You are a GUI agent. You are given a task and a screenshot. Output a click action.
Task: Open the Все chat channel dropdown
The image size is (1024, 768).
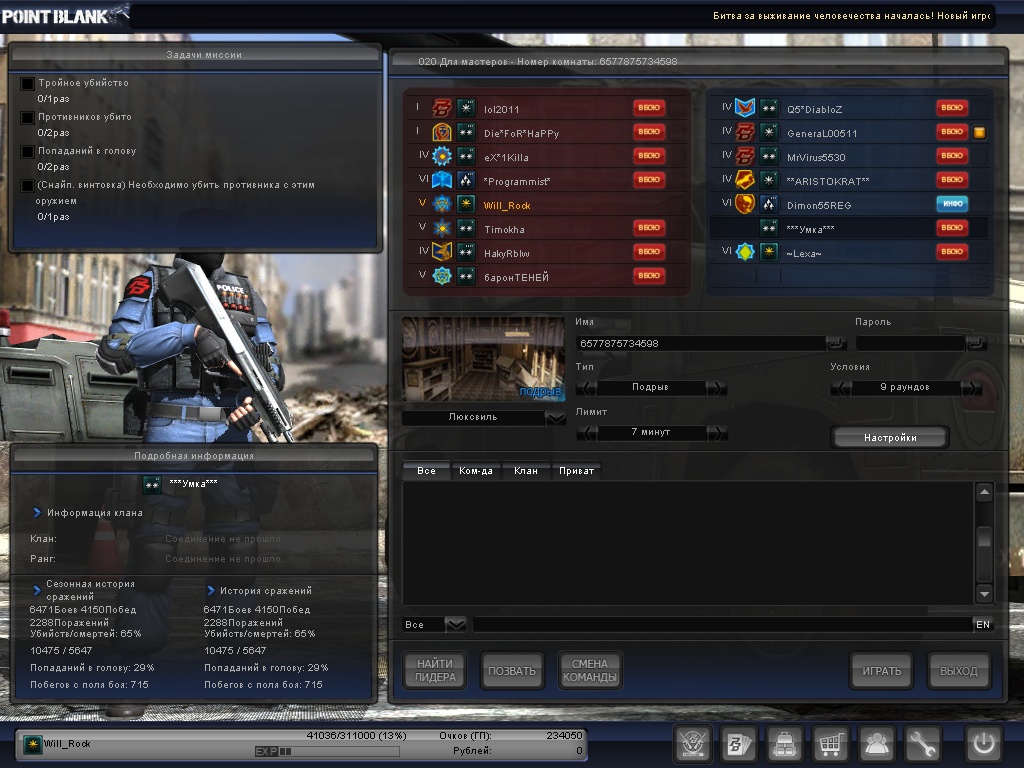click(455, 625)
